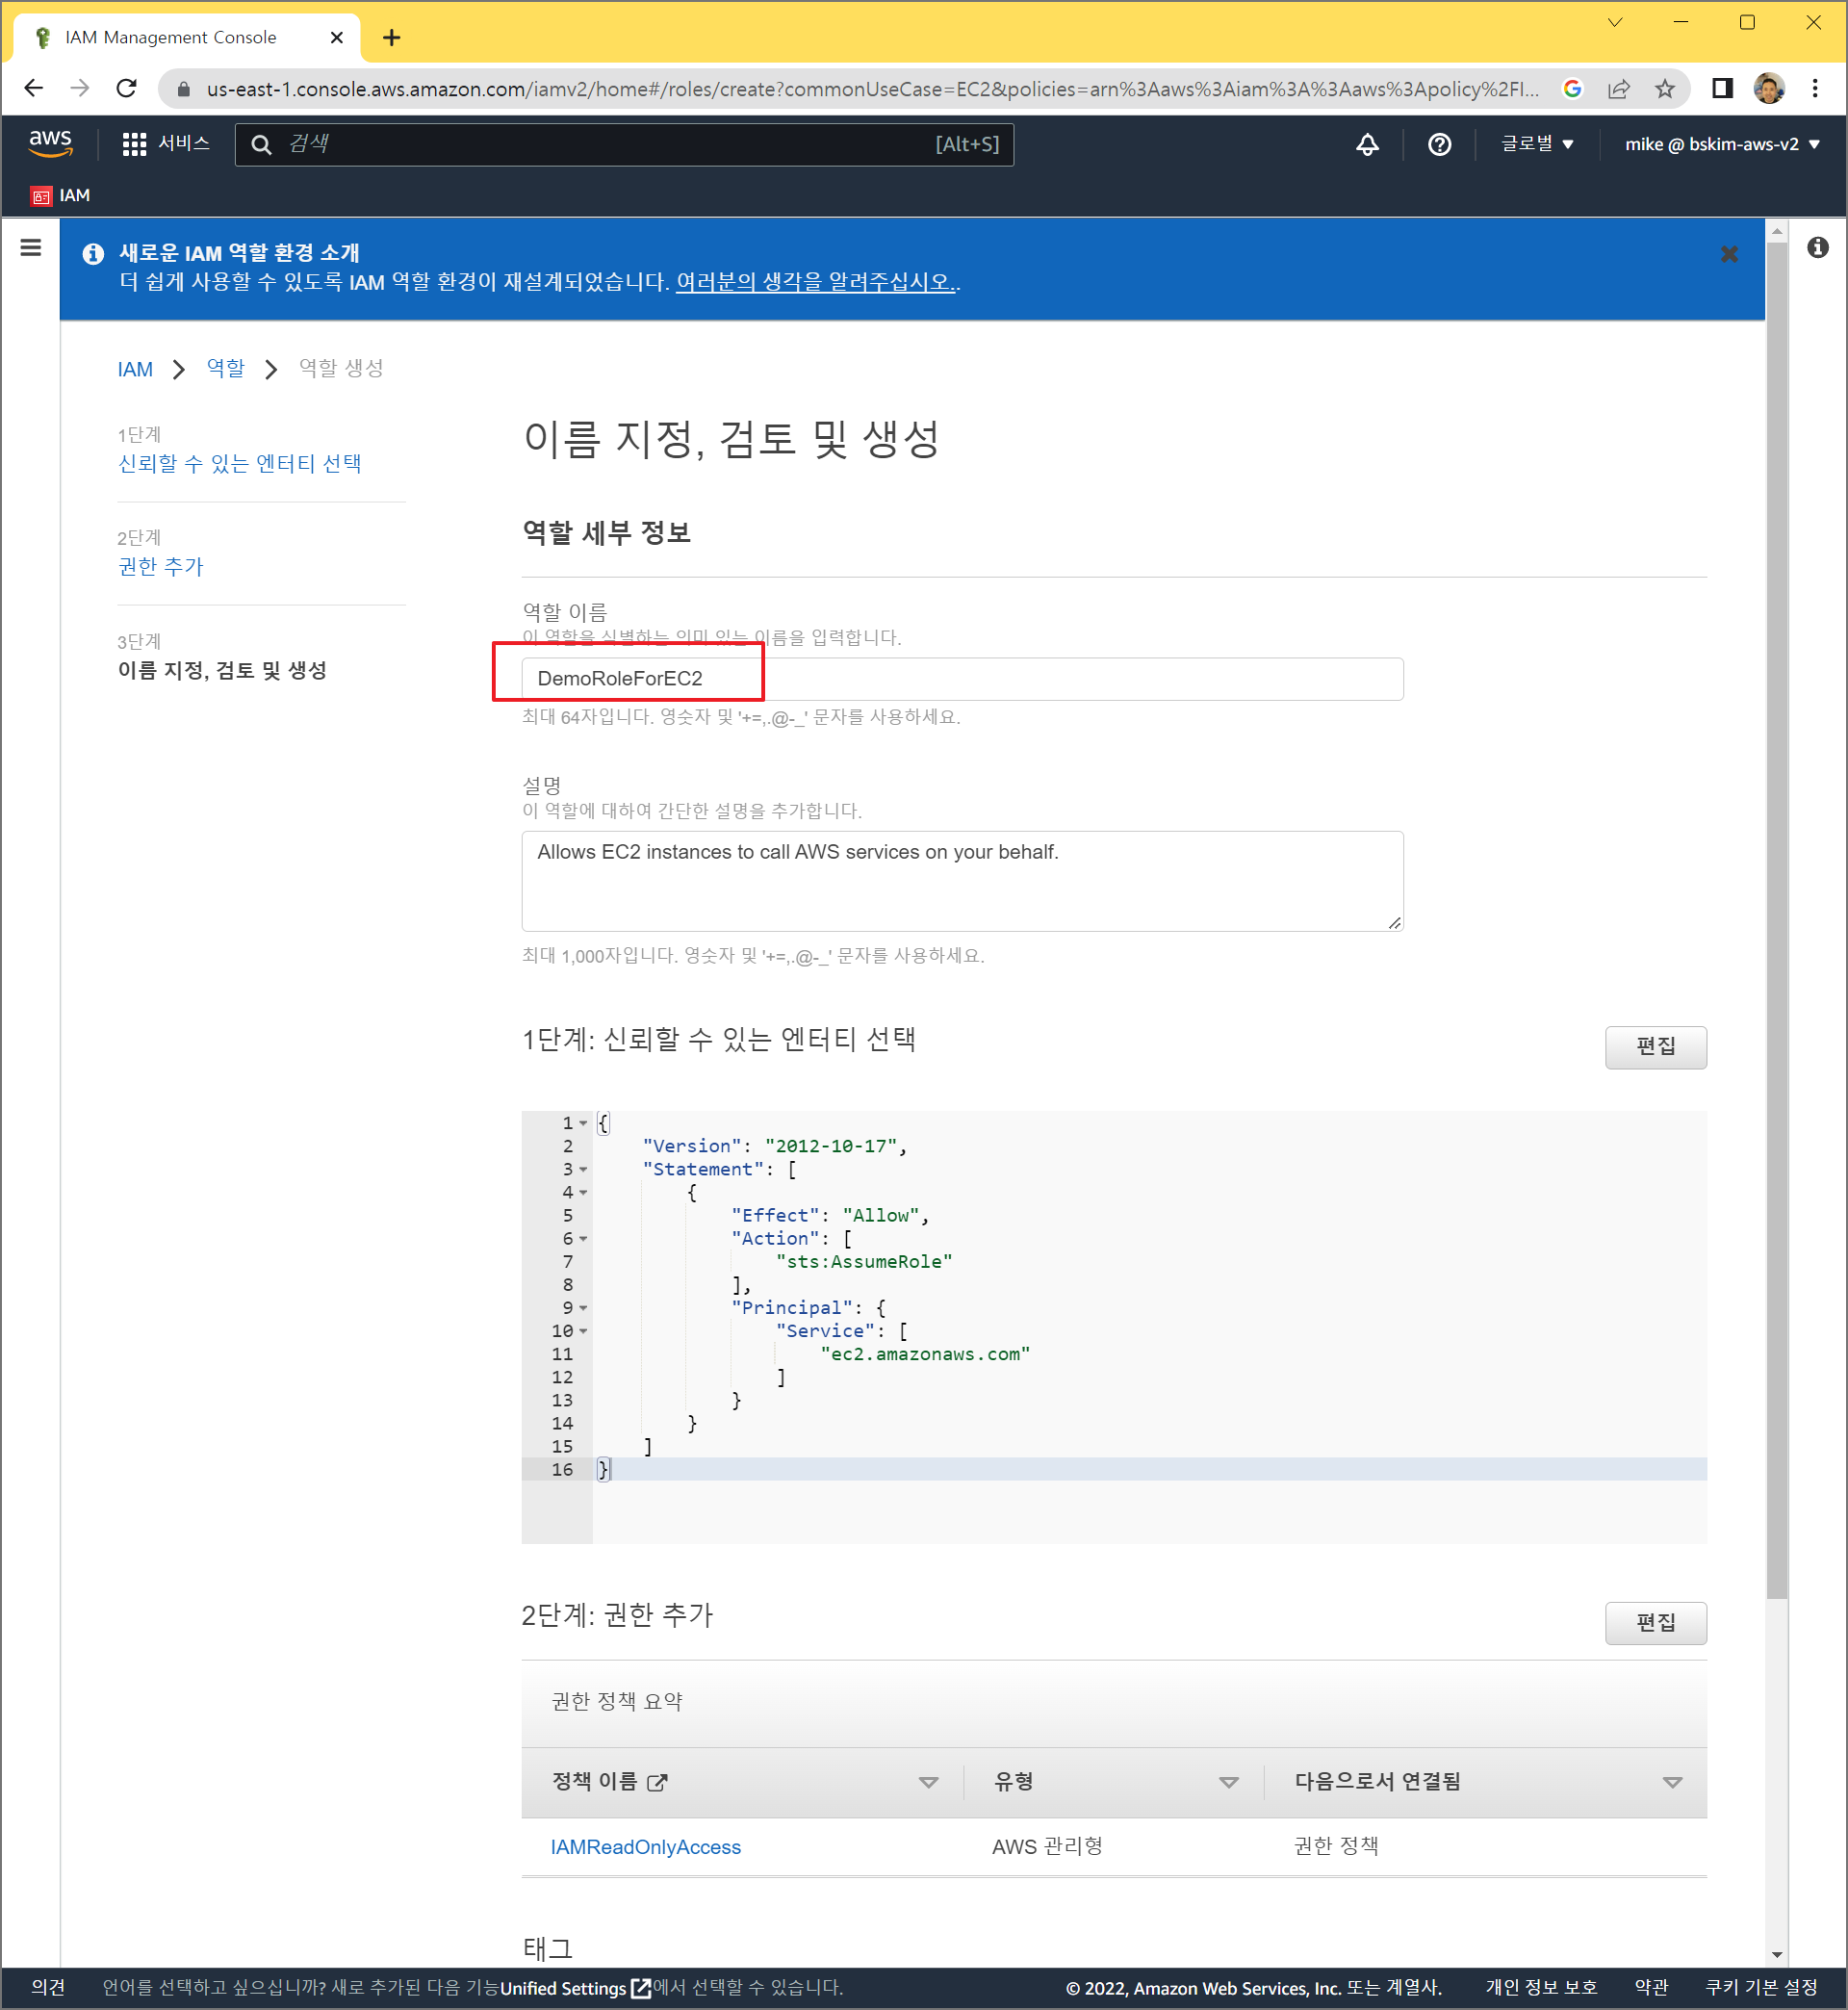Click the browser address bar URL
Screen dimensions: 1848x2010
pos(871,89)
